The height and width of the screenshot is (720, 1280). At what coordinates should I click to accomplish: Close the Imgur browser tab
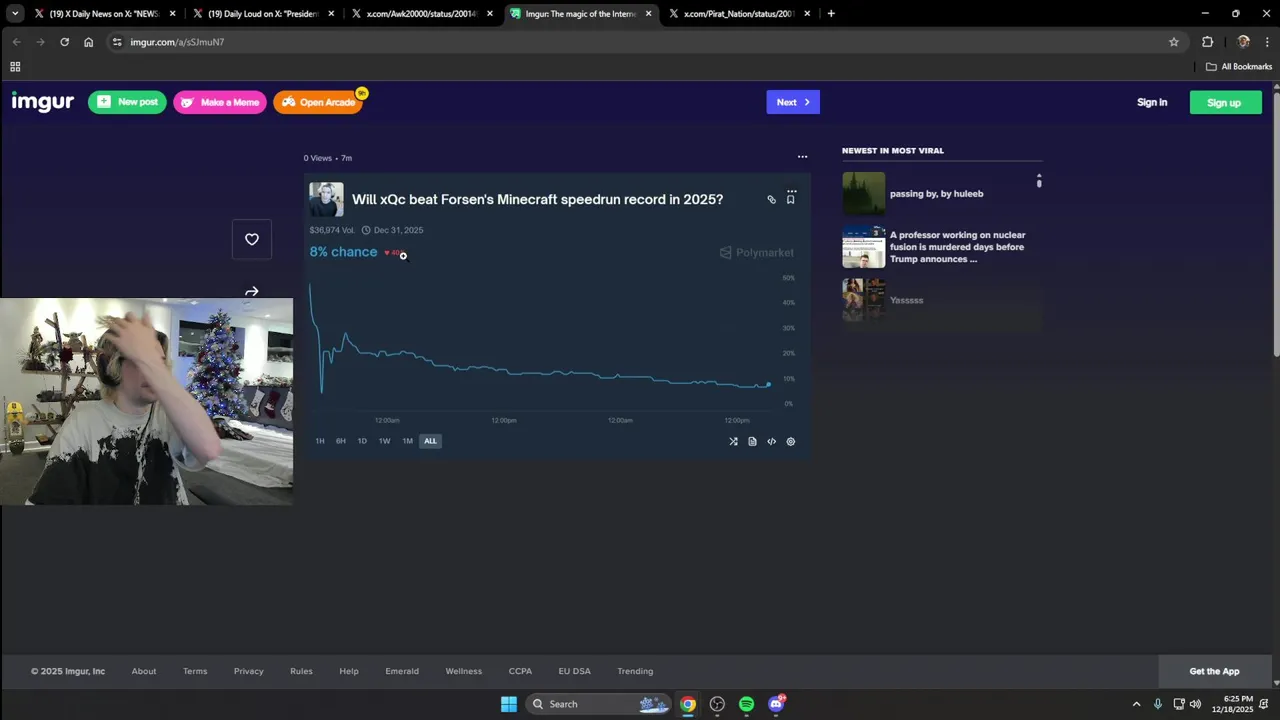click(649, 14)
